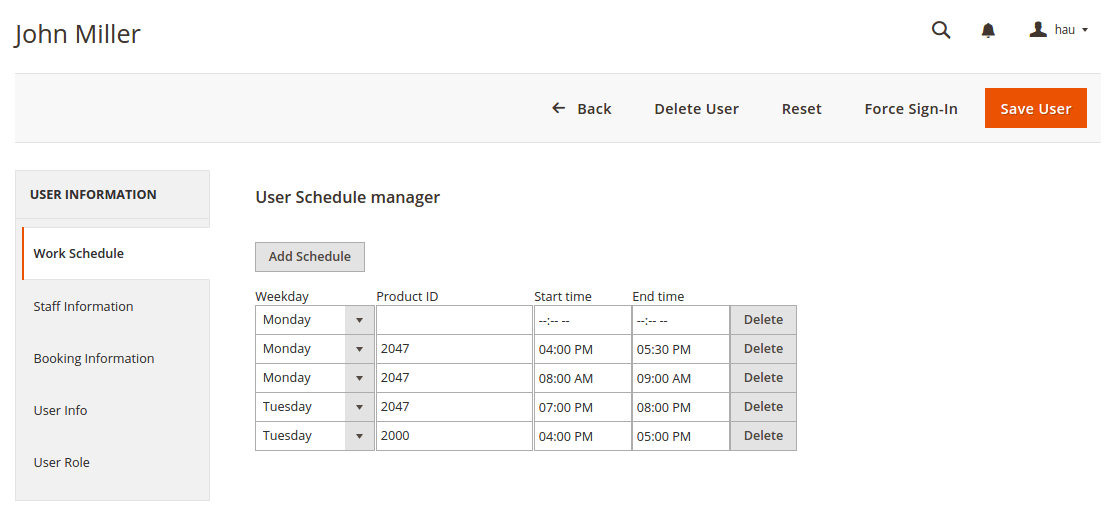
Task: Open Weekday dropdown in the empty row
Action: [x=314, y=320]
